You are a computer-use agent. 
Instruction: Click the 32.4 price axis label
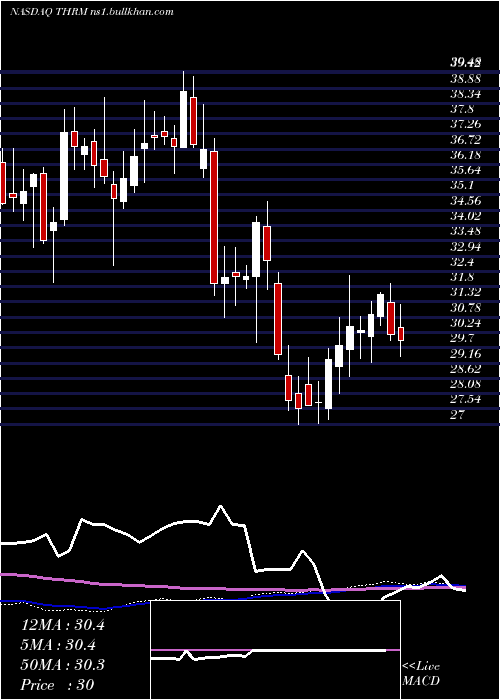coord(462,262)
